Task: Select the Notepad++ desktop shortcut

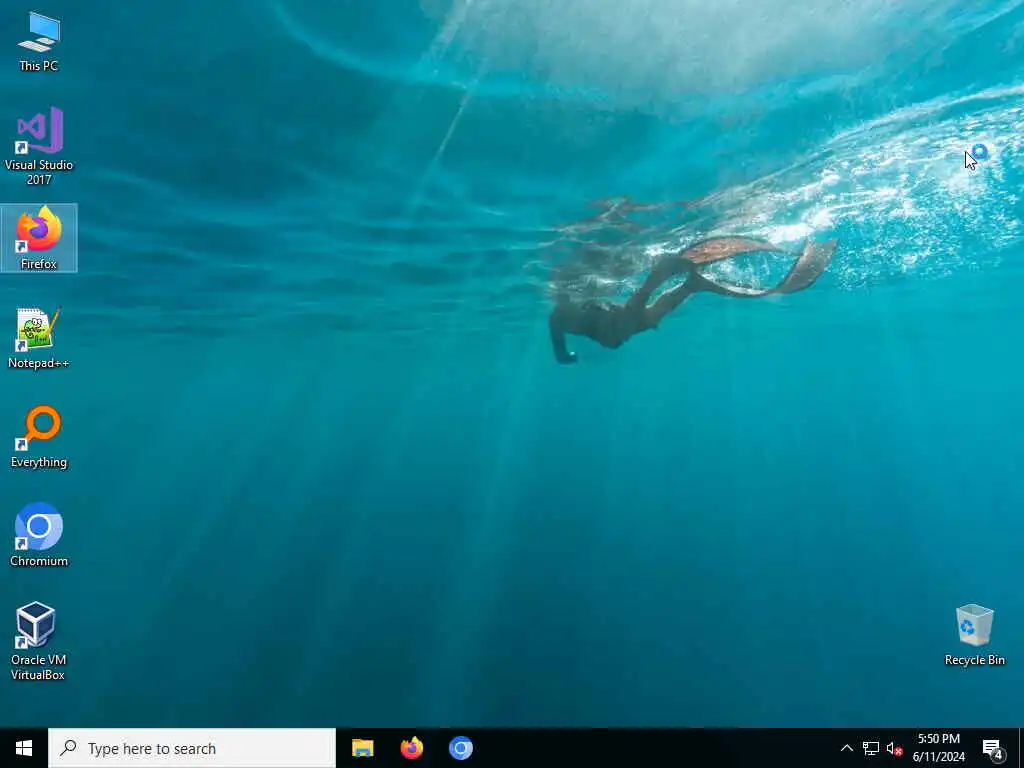Action: point(39,338)
